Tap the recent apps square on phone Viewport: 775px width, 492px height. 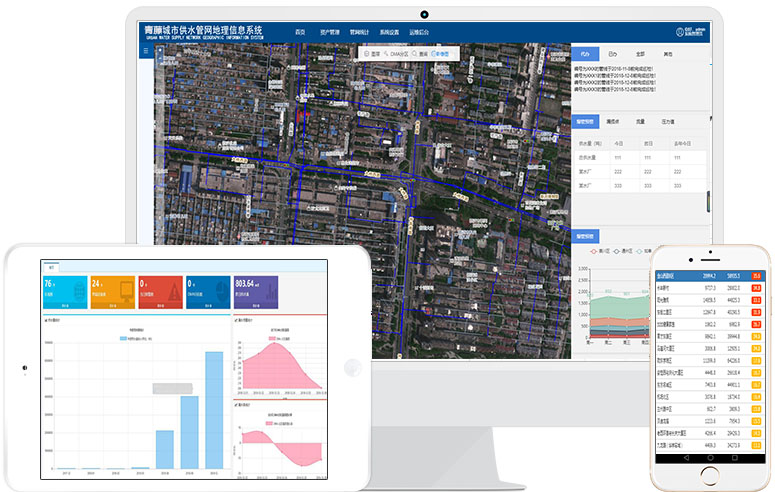pos(735,458)
